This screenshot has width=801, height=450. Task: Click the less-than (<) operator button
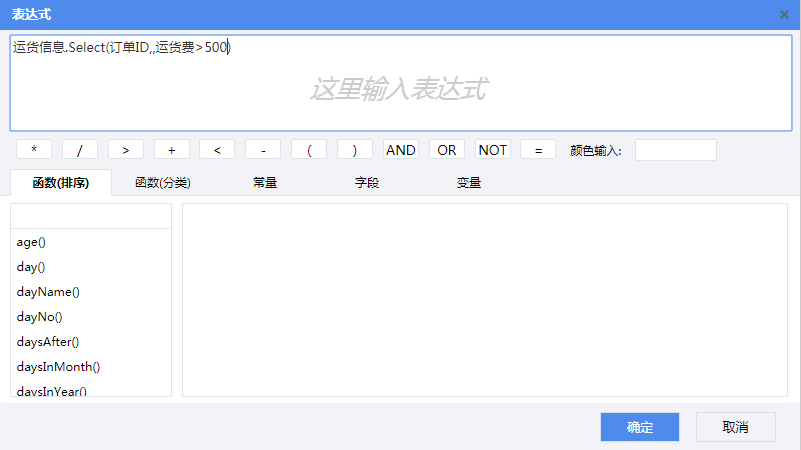pyautogui.click(x=217, y=150)
